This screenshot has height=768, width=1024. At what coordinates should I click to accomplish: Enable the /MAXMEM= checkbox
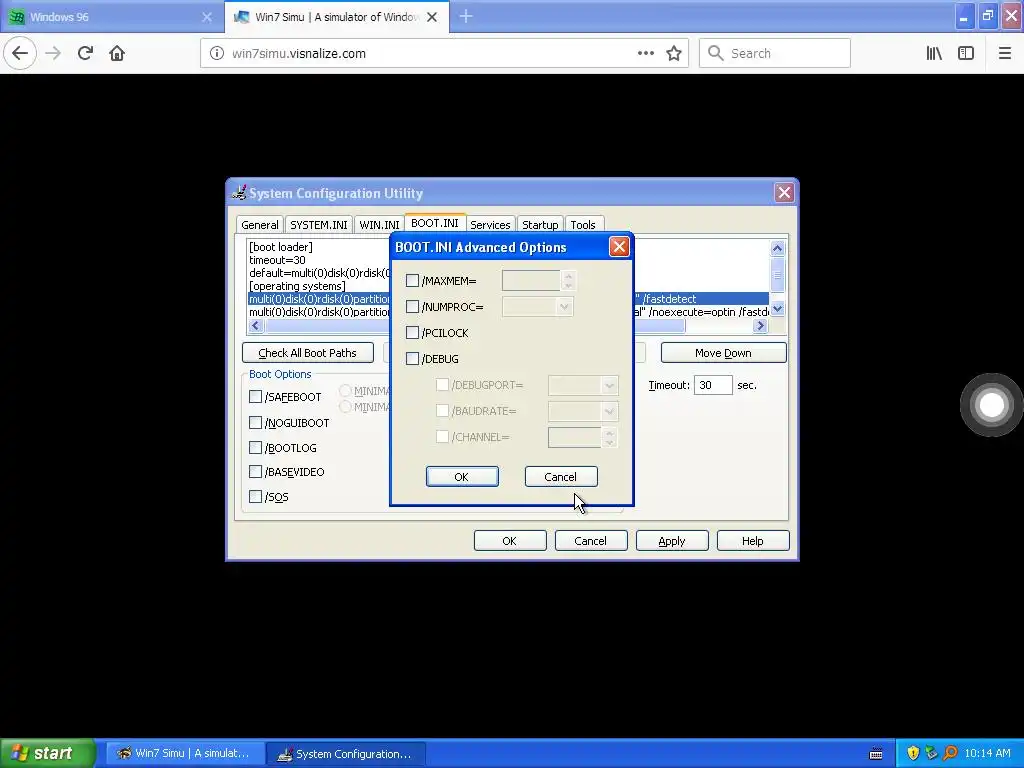(x=412, y=281)
